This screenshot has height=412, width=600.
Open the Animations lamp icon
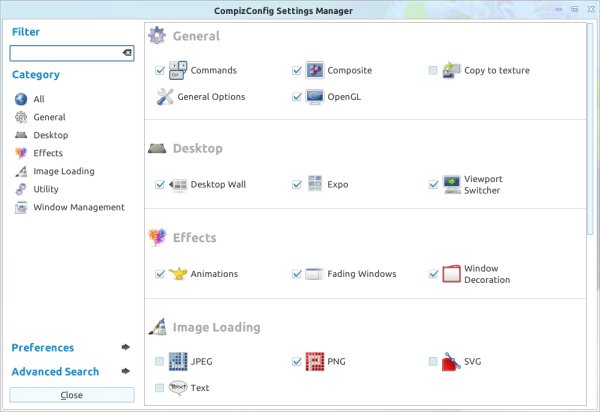pos(178,274)
